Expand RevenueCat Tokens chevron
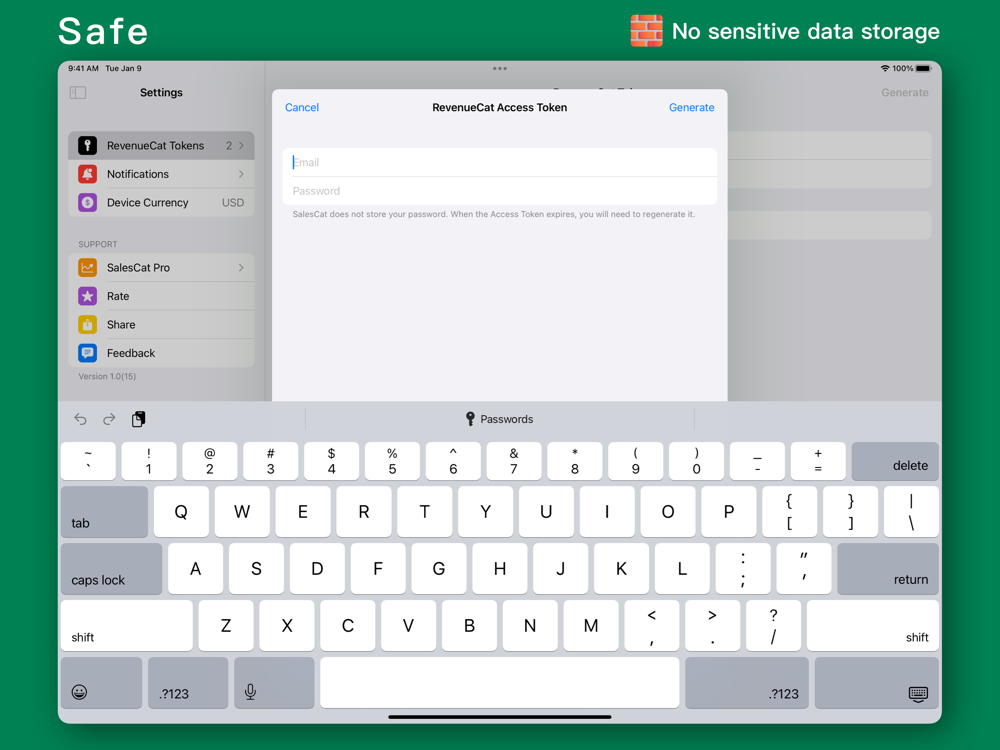Viewport: 1000px width, 750px height. pos(242,145)
